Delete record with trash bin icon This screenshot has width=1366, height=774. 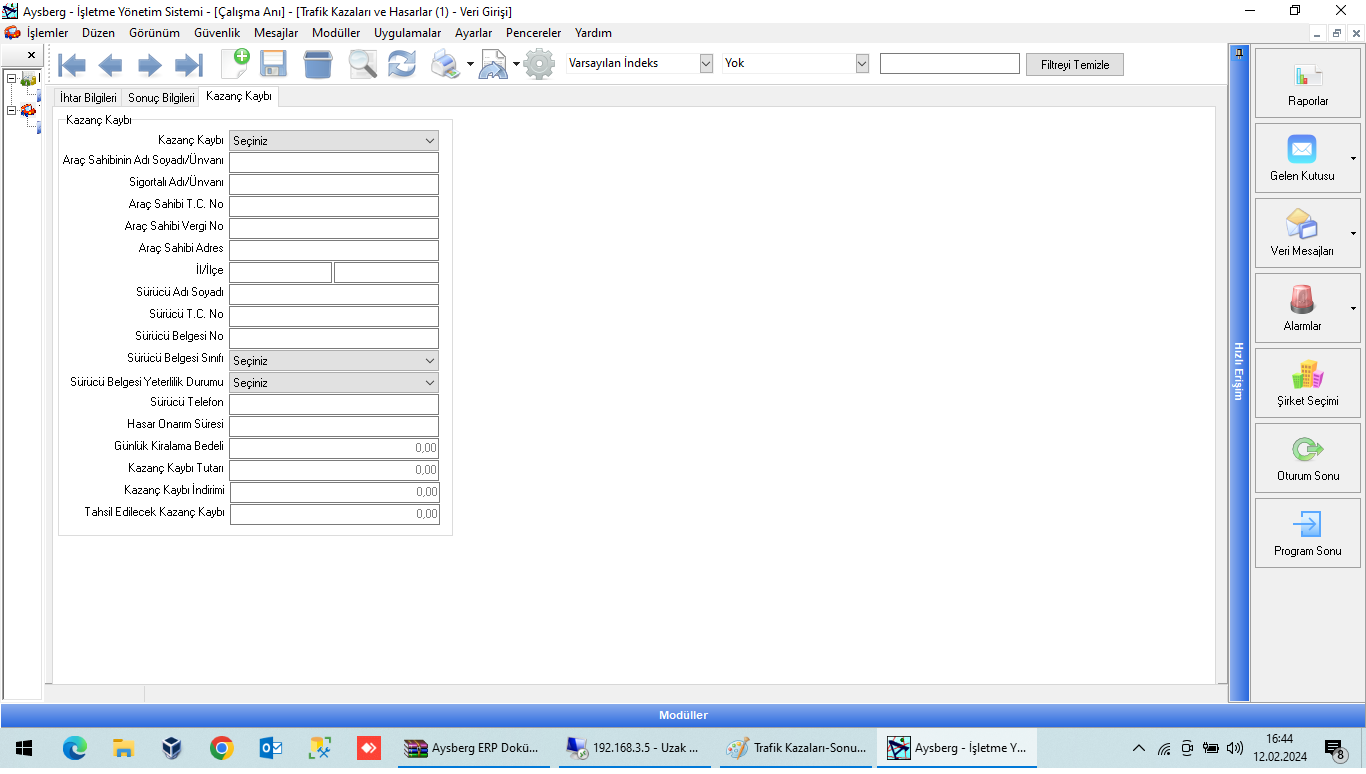[x=318, y=65]
